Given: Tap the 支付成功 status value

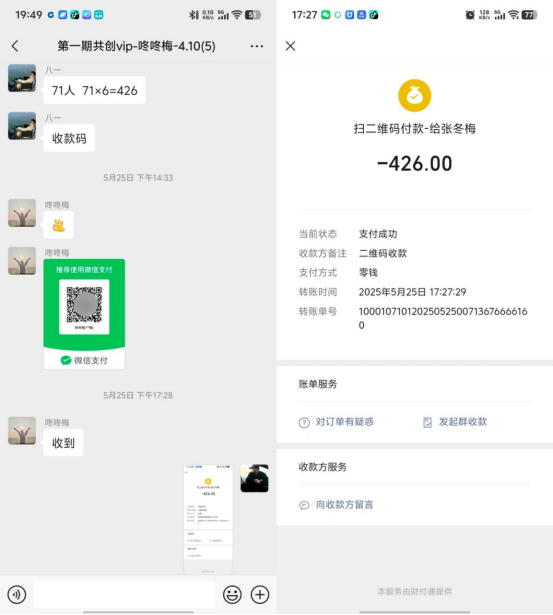Looking at the screenshot, I should [x=378, y=234].
